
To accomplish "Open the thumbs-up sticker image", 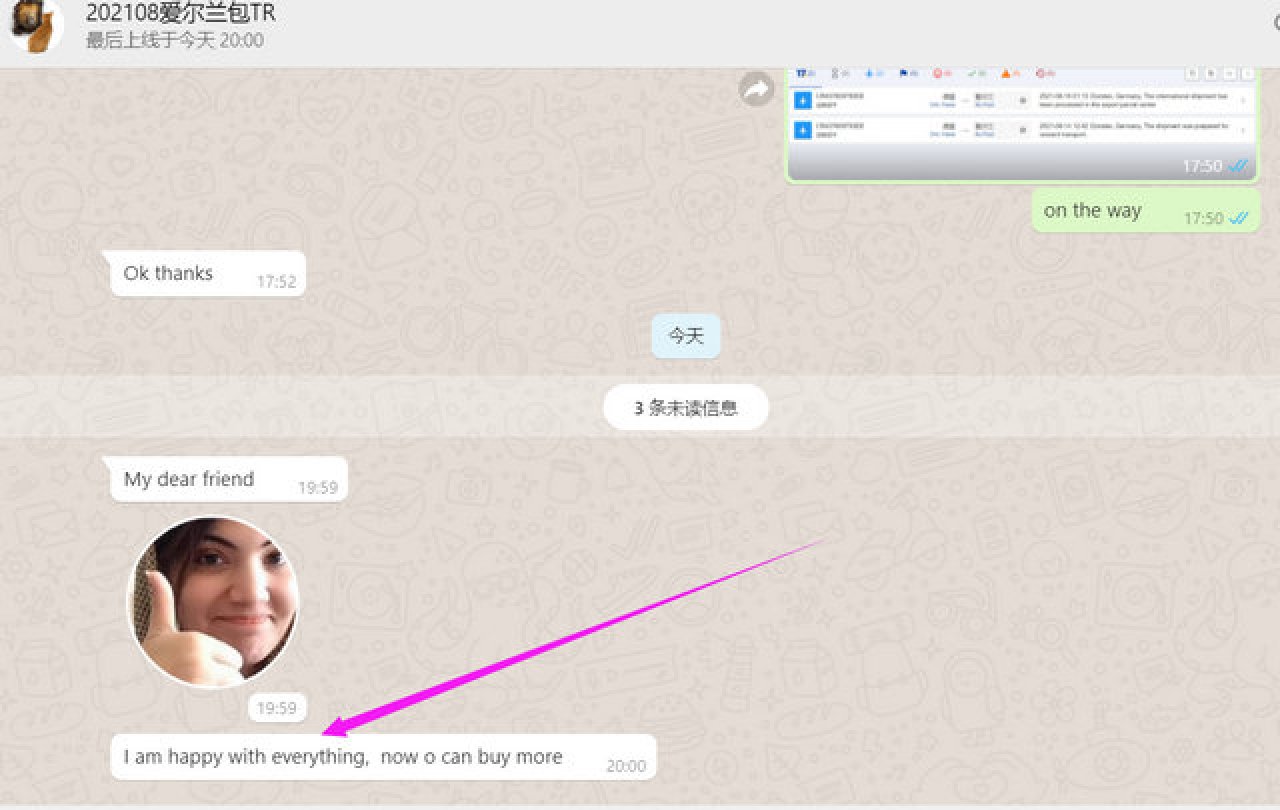I will point(213,602).
